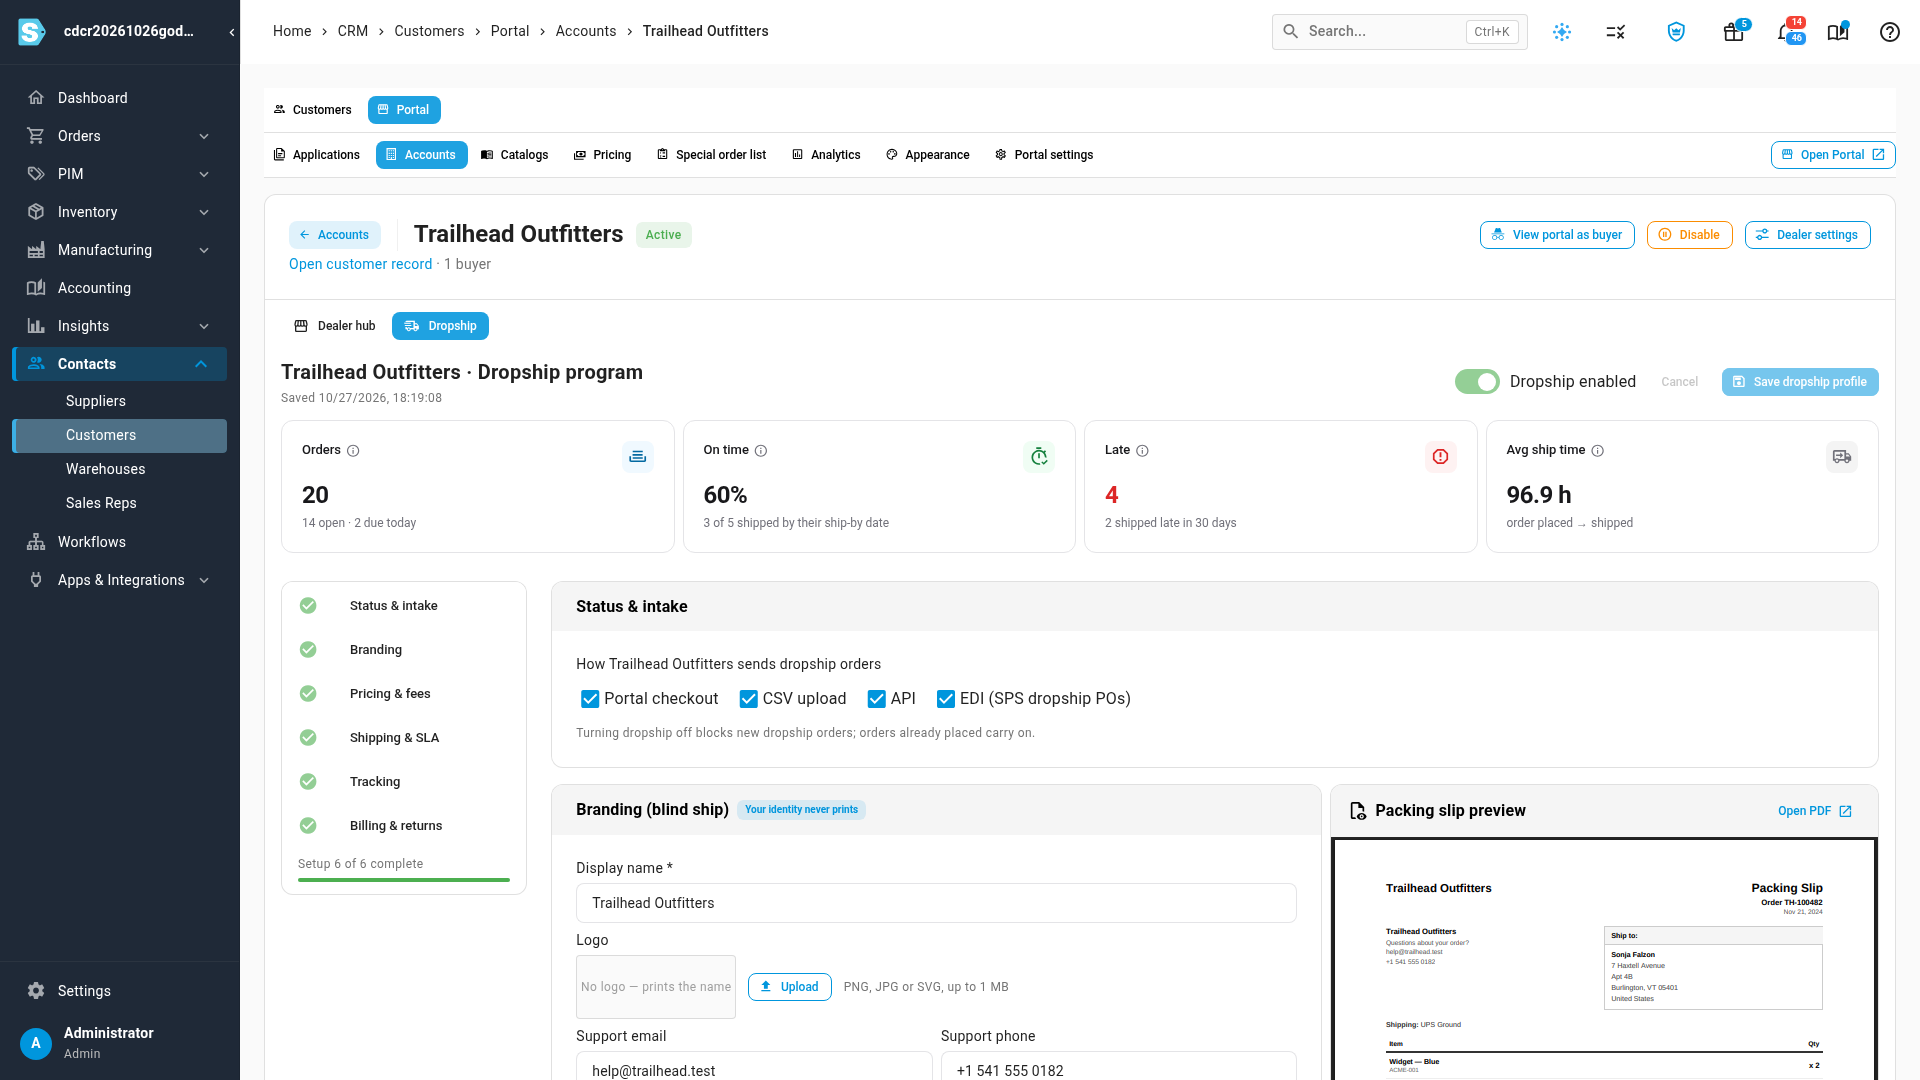Click the Upload logo button

(790, 987)
